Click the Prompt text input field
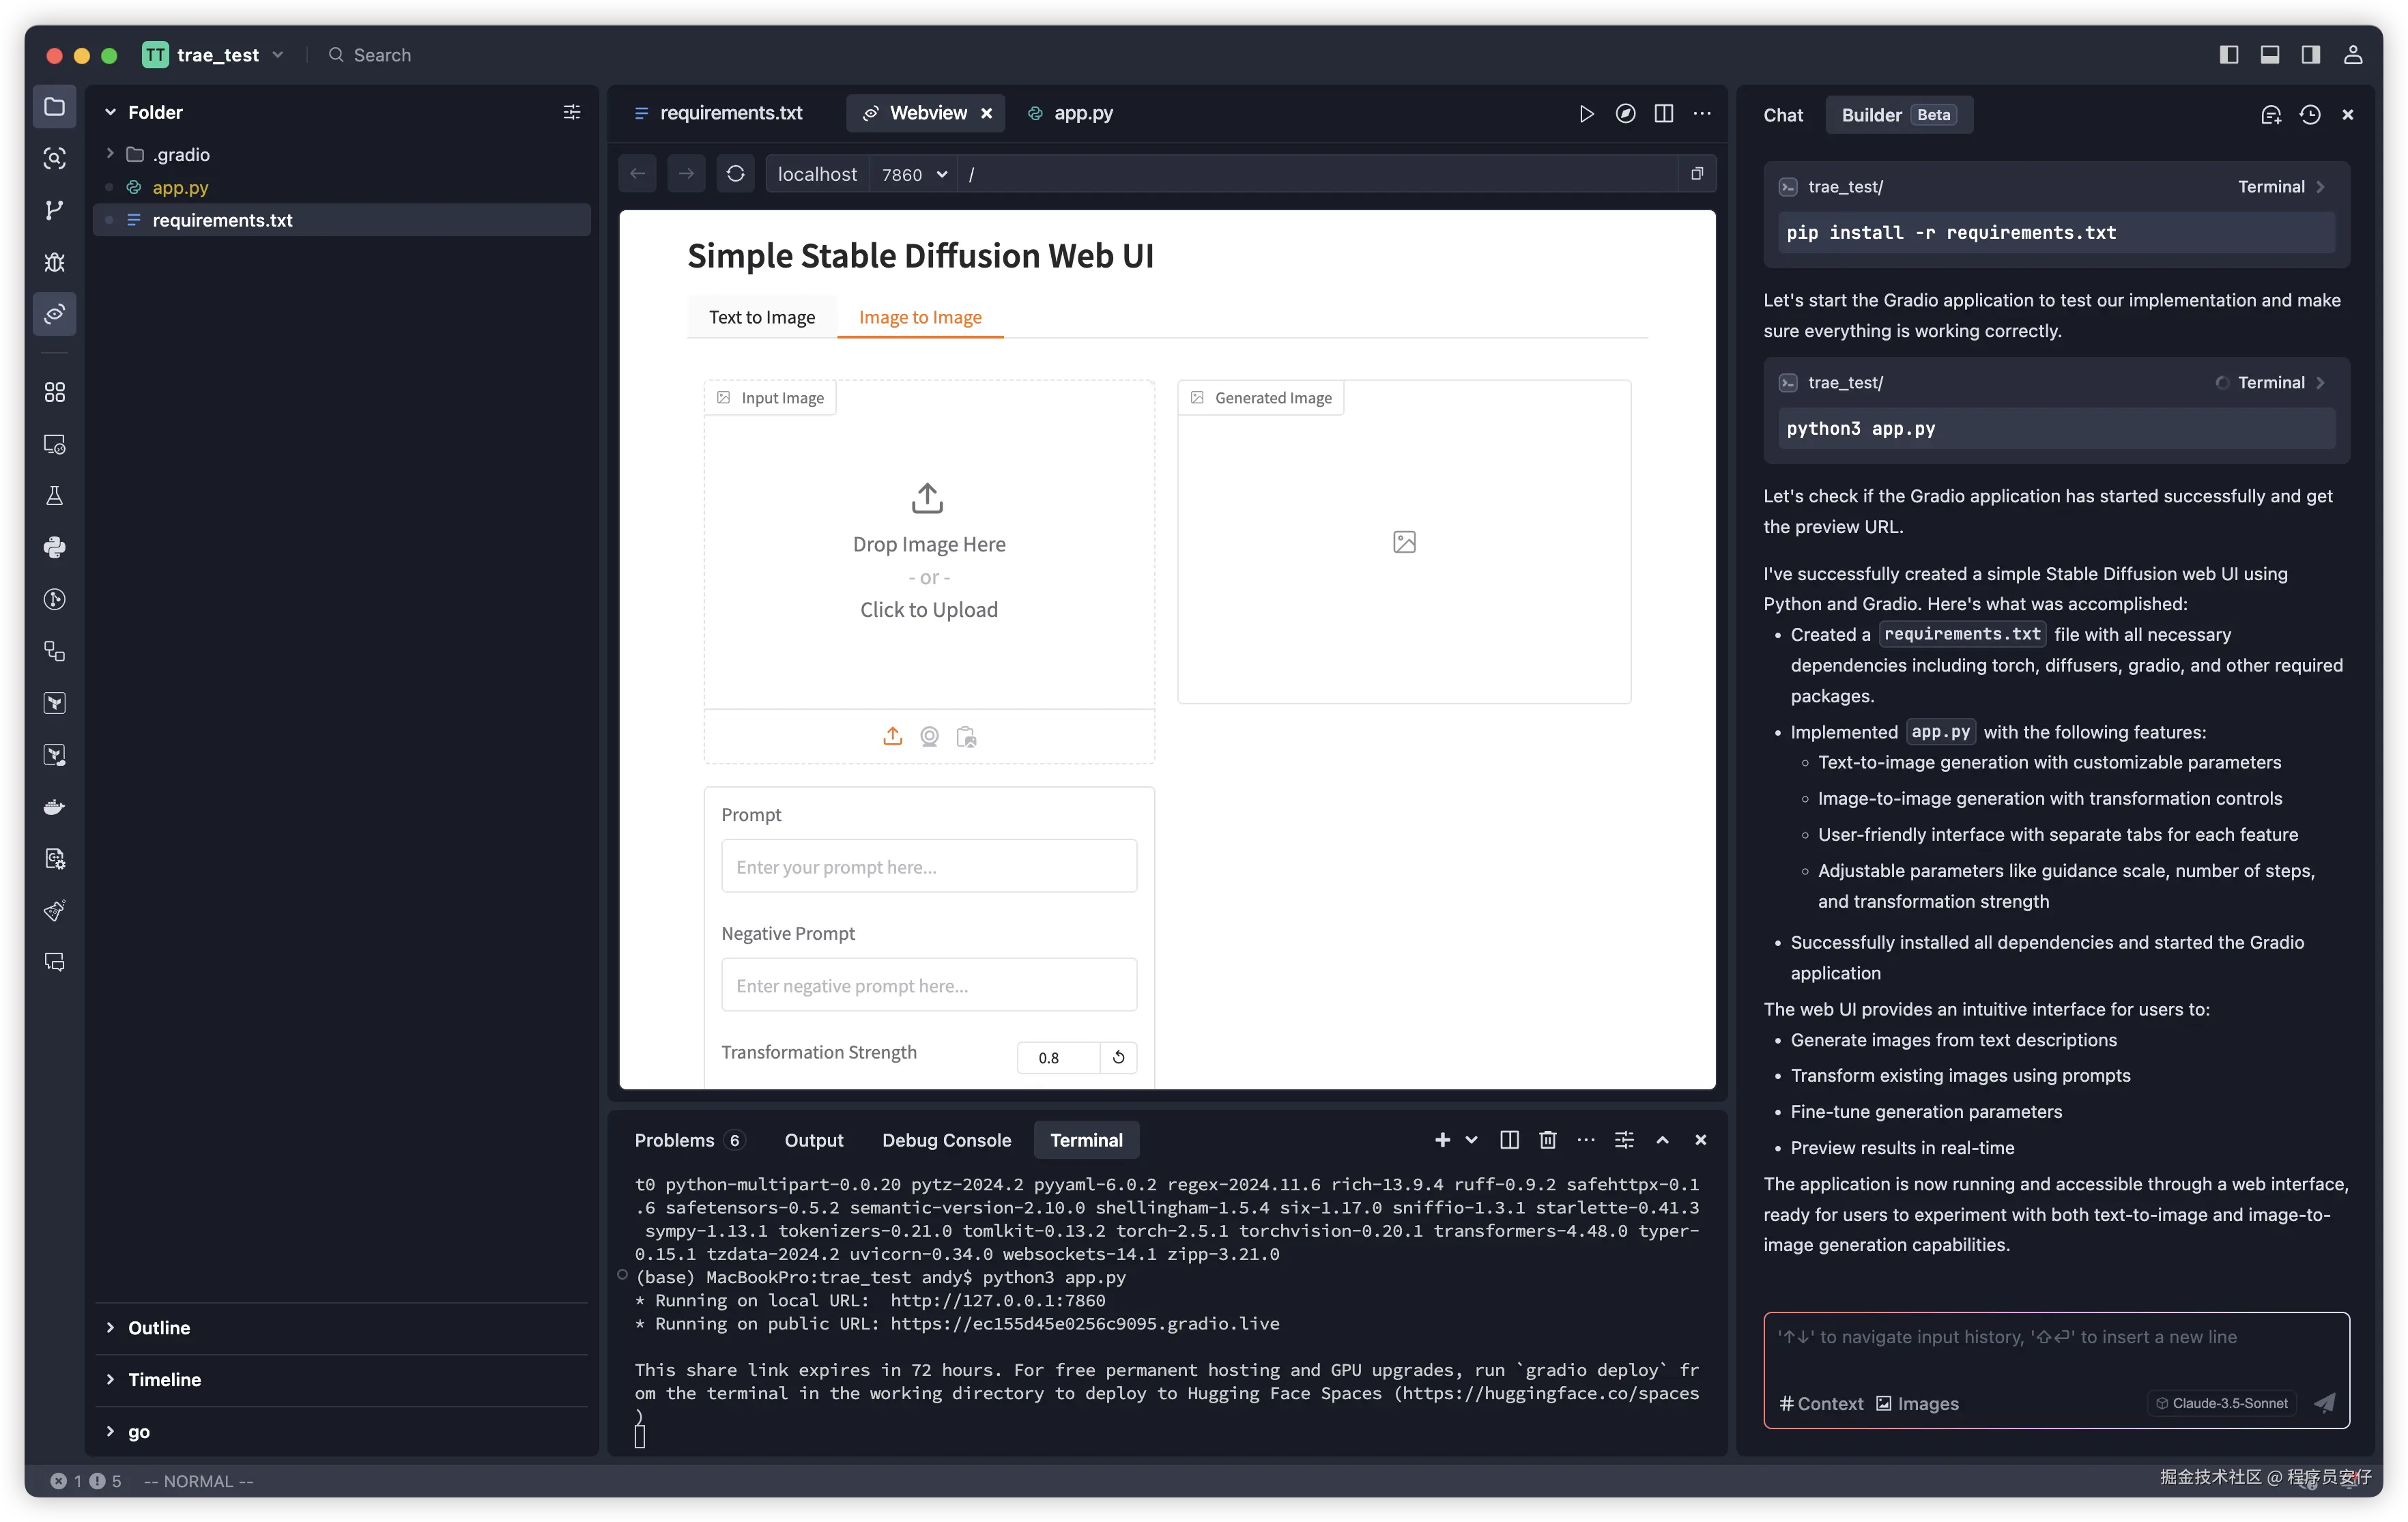This screenshot has width=2408, height=1522. click(929, 866)
